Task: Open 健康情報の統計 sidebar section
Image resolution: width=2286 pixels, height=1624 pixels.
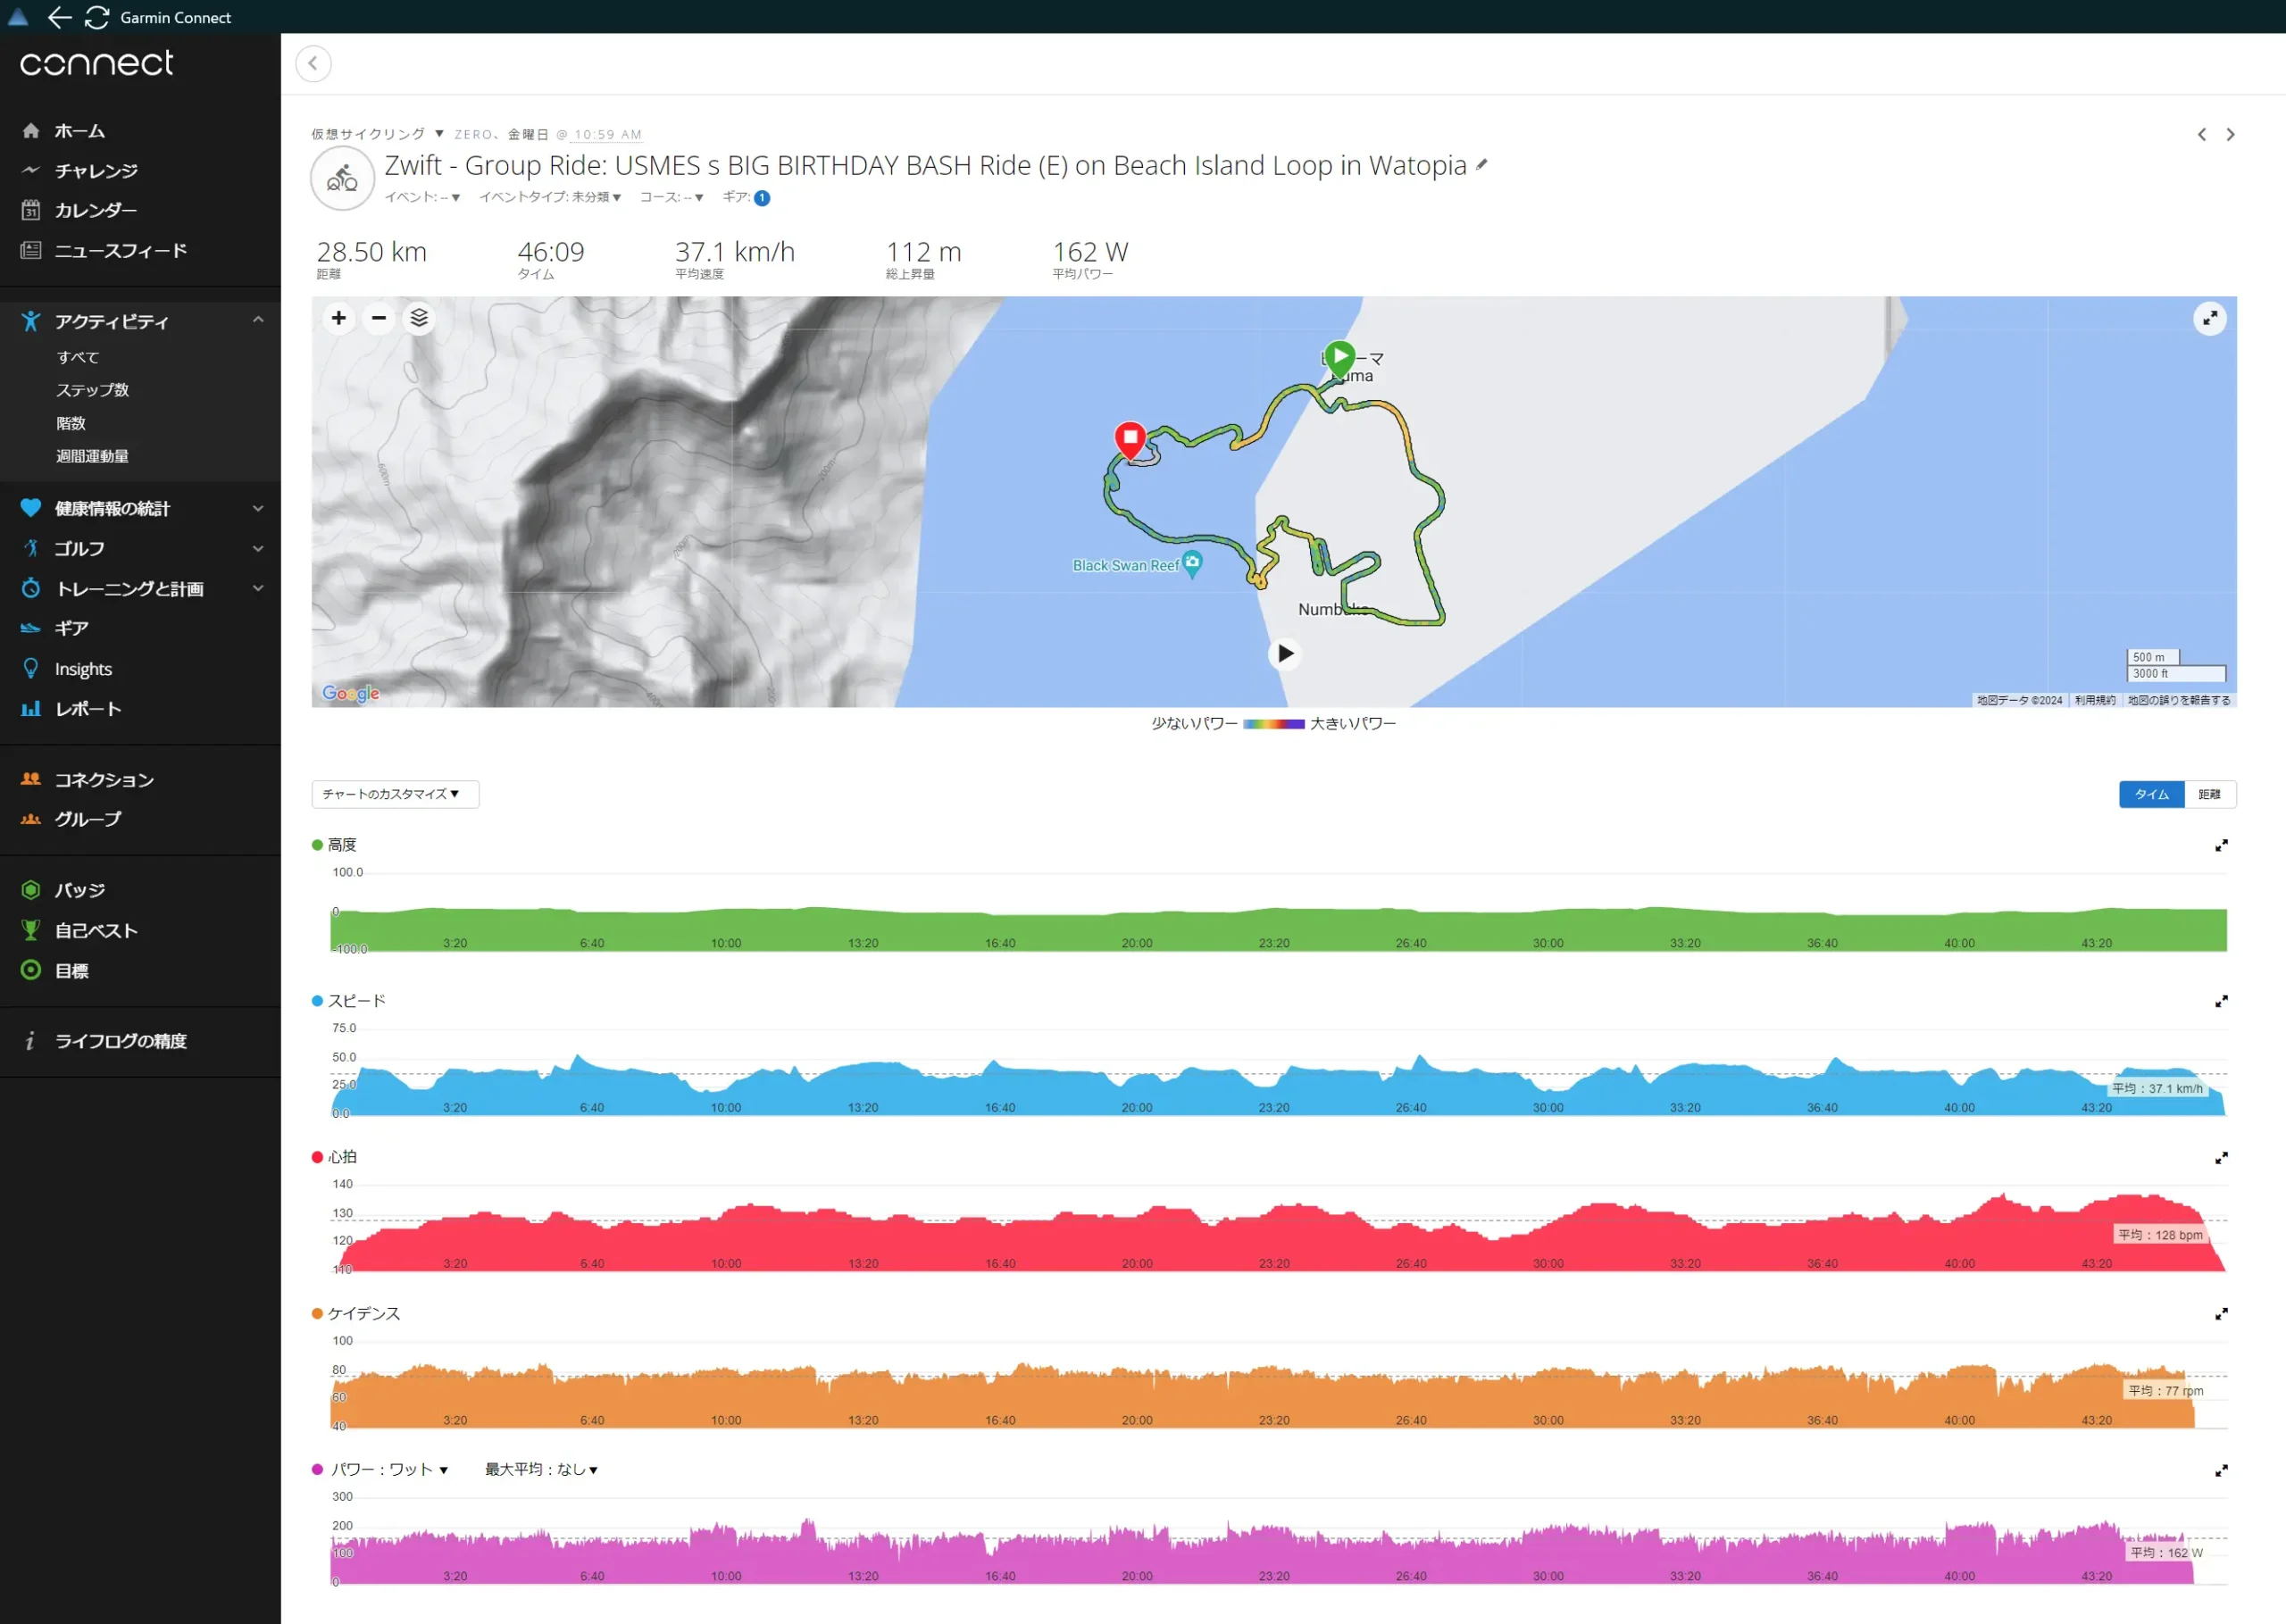Action: click(x=144, y=508)
